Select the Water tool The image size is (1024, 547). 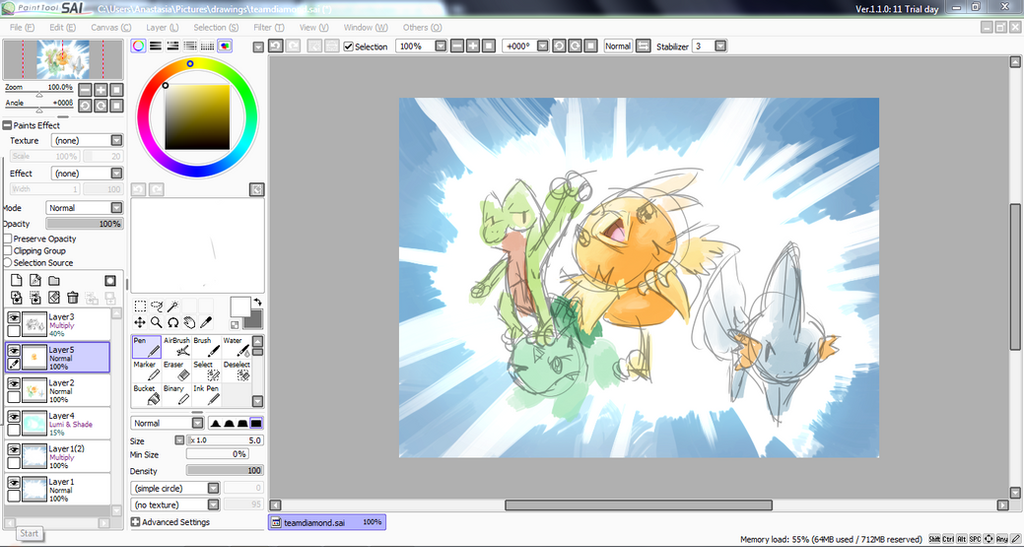pos(236,347)
